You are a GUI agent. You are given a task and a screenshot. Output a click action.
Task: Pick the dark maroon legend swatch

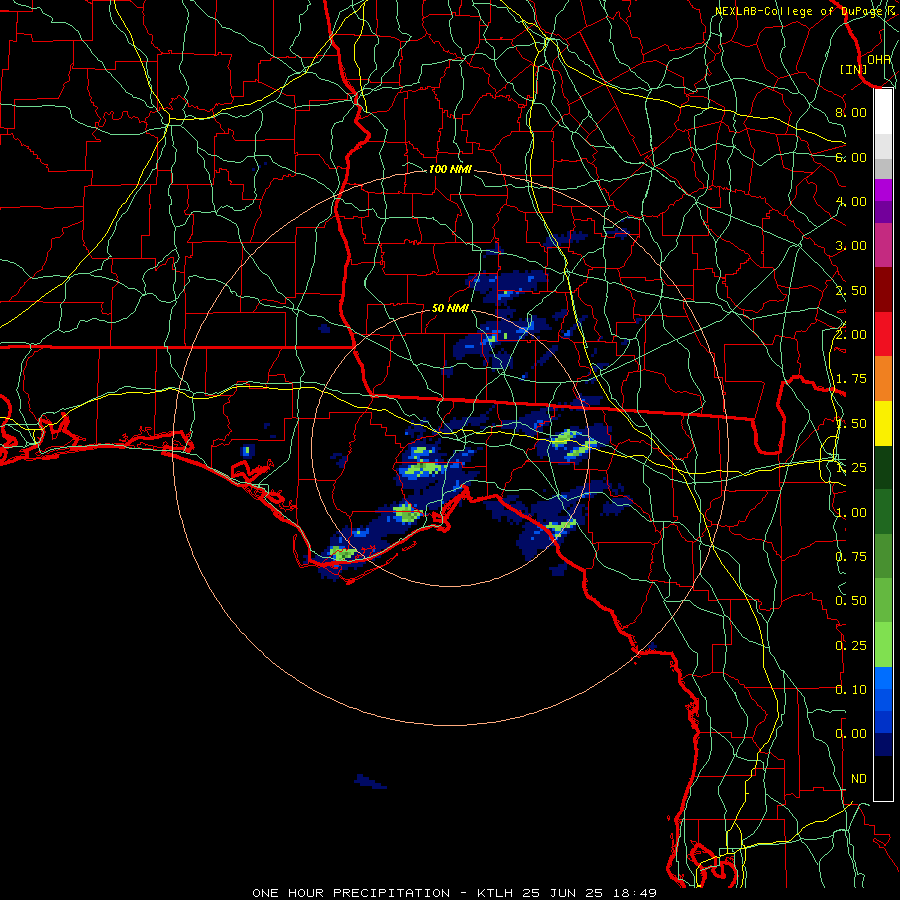pos(883,290)
